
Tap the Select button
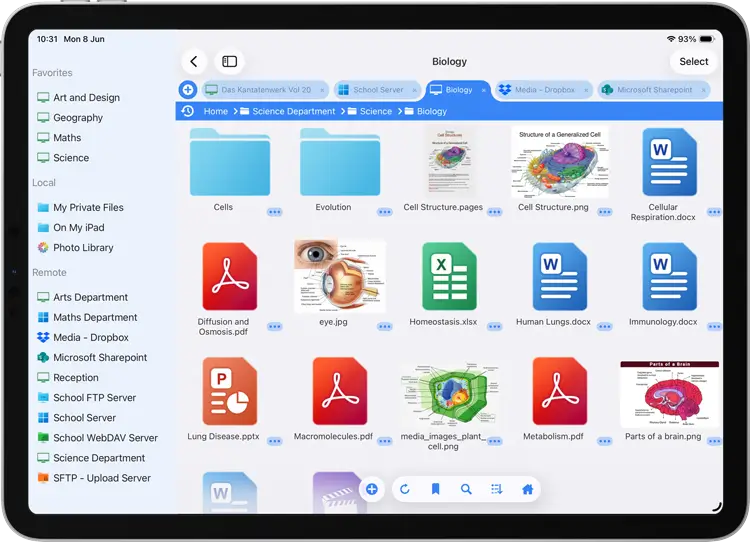694,62
